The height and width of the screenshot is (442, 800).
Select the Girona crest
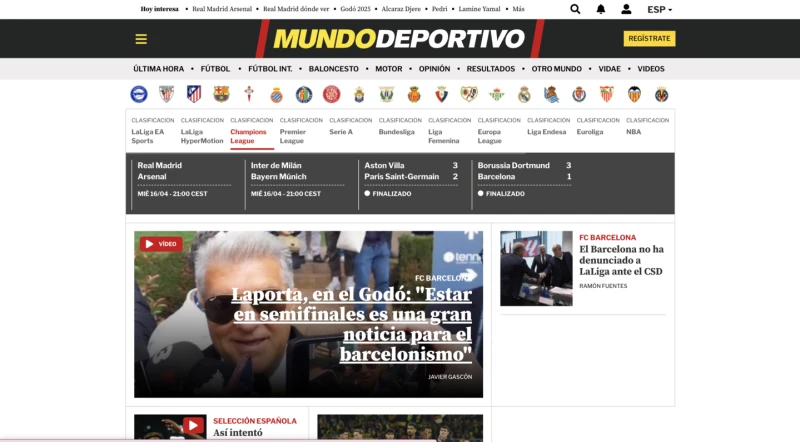tap(332, 94)
